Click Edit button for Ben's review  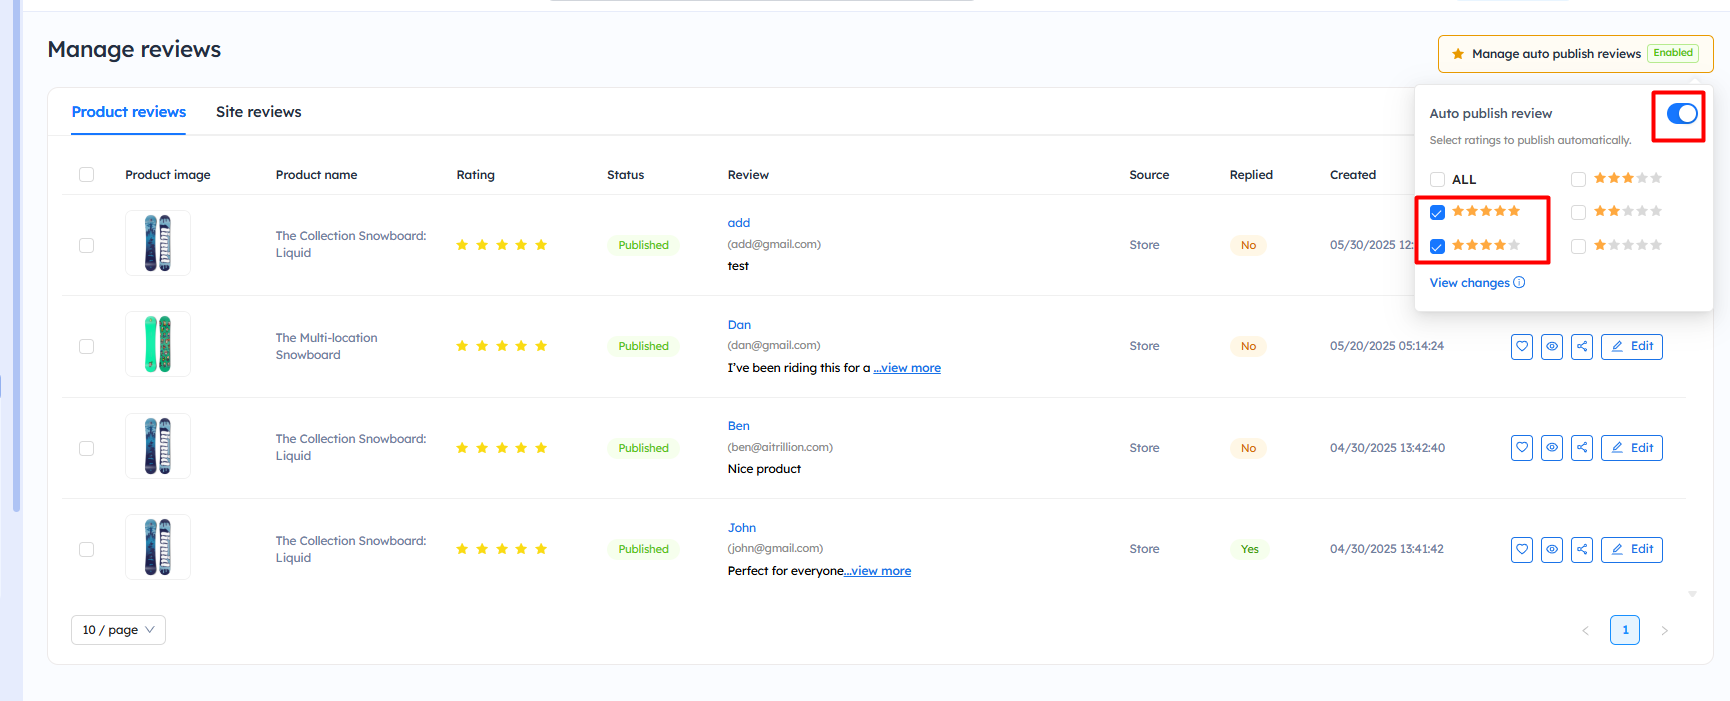tap(1631, 448)
